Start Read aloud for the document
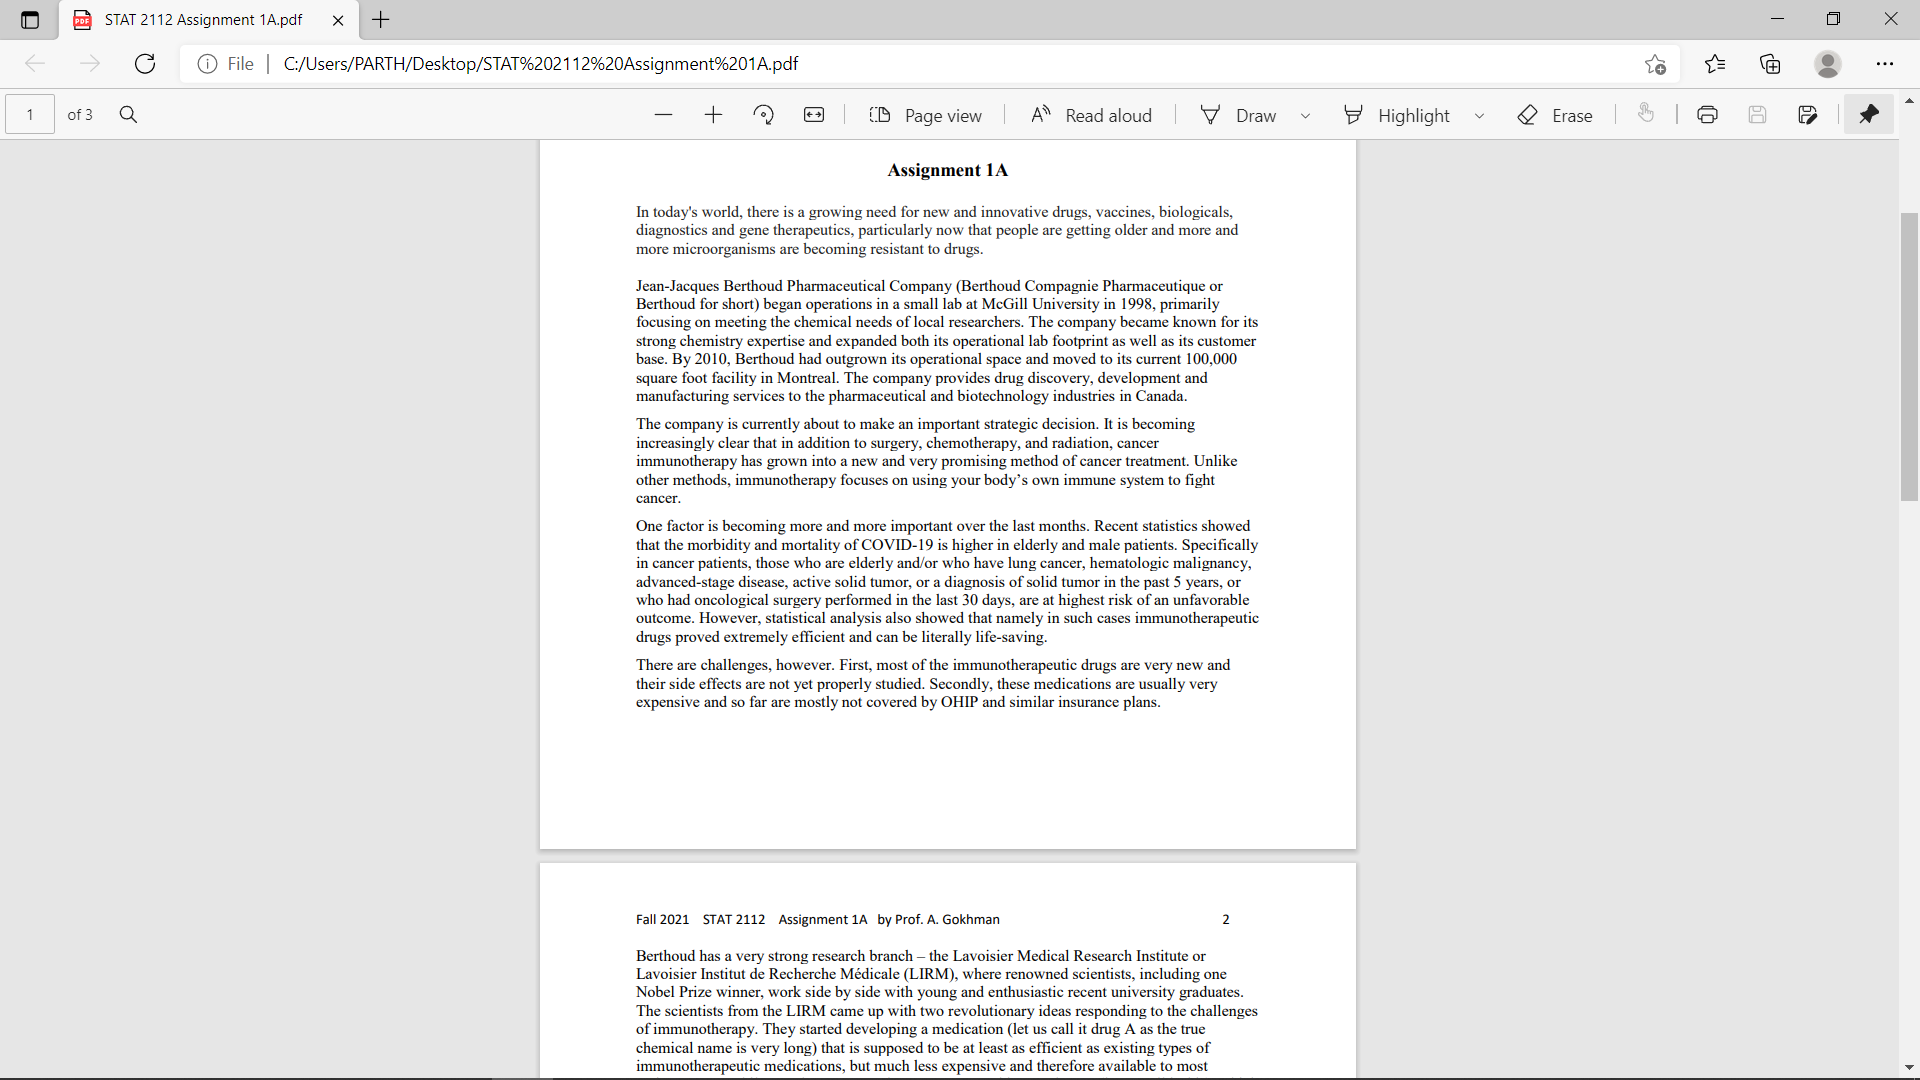The image size is (1920, 1080). tap(1090, 114)
